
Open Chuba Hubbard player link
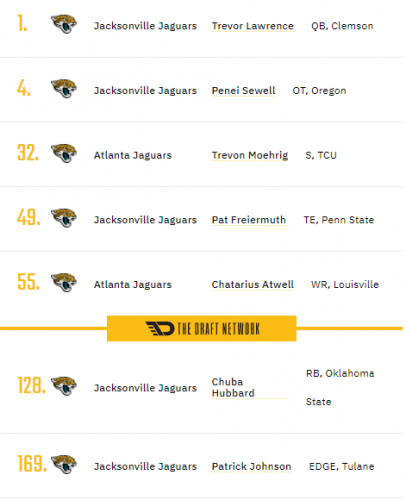coord(233,387)
